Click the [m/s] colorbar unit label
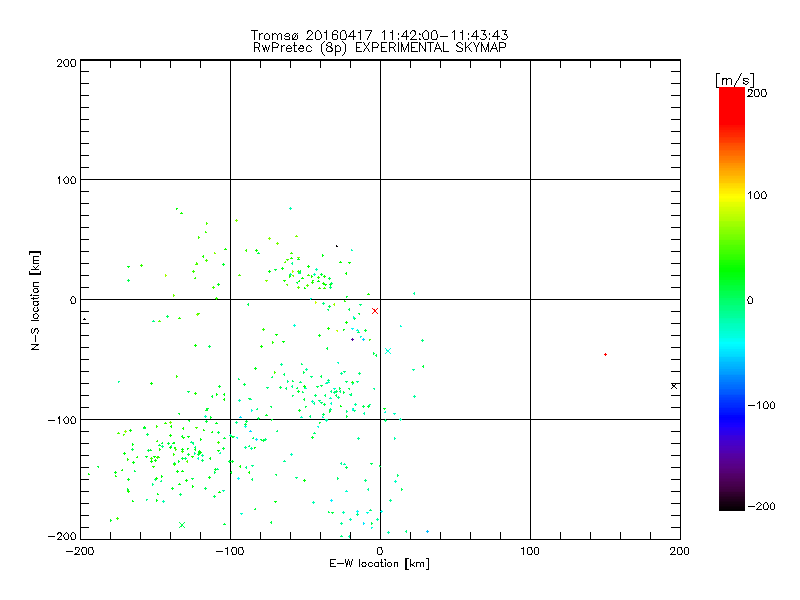Image resolution: width=800 pixels, height=600 pixels. click(x=735, y=80)
